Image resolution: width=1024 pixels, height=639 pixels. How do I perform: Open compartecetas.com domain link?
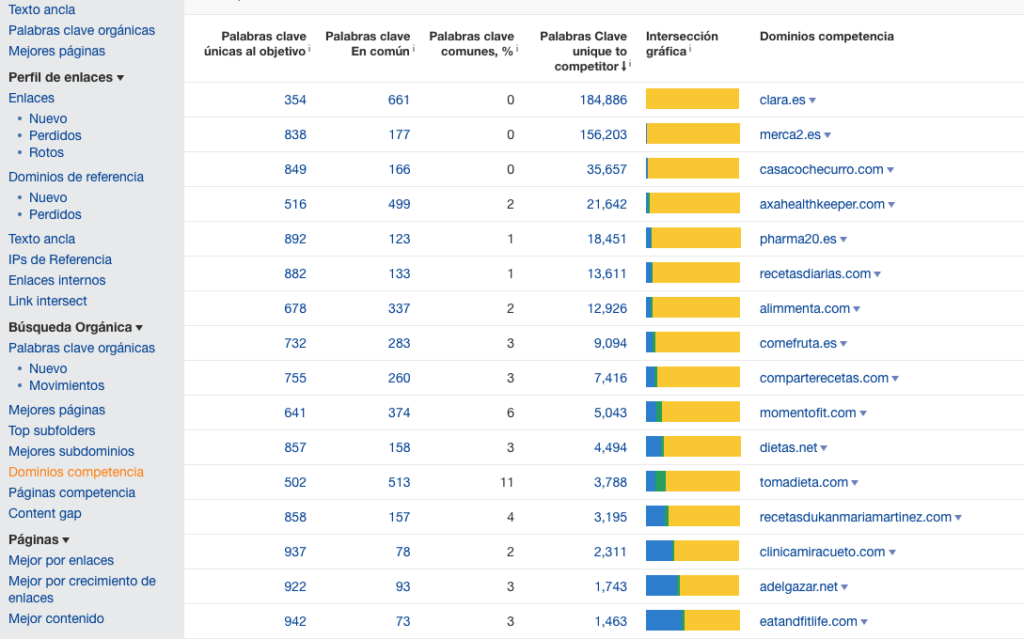point(824,378)
